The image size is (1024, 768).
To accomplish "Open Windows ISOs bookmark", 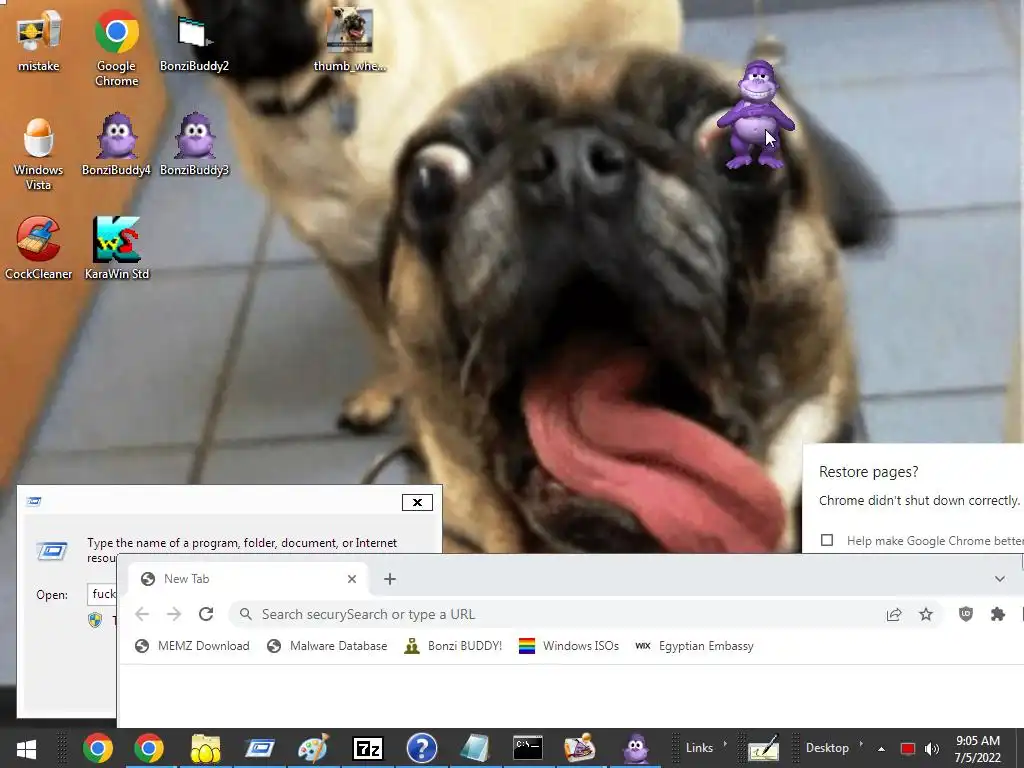I will point(569,646).
